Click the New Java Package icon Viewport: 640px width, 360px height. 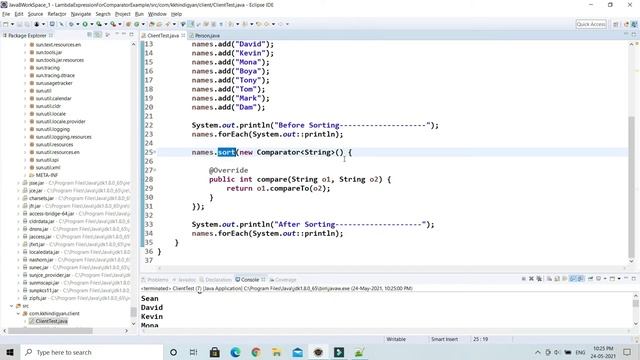tap(128, 24)
